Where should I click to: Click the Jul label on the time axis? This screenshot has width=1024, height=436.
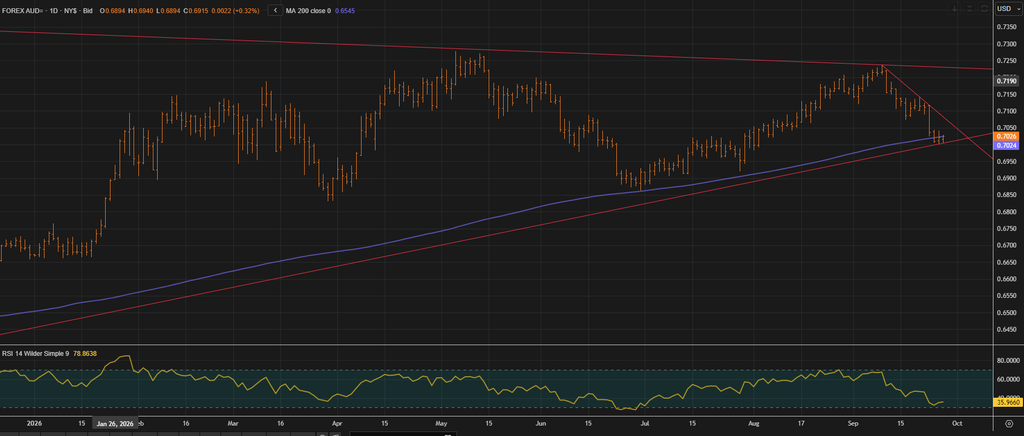point(645,424)
